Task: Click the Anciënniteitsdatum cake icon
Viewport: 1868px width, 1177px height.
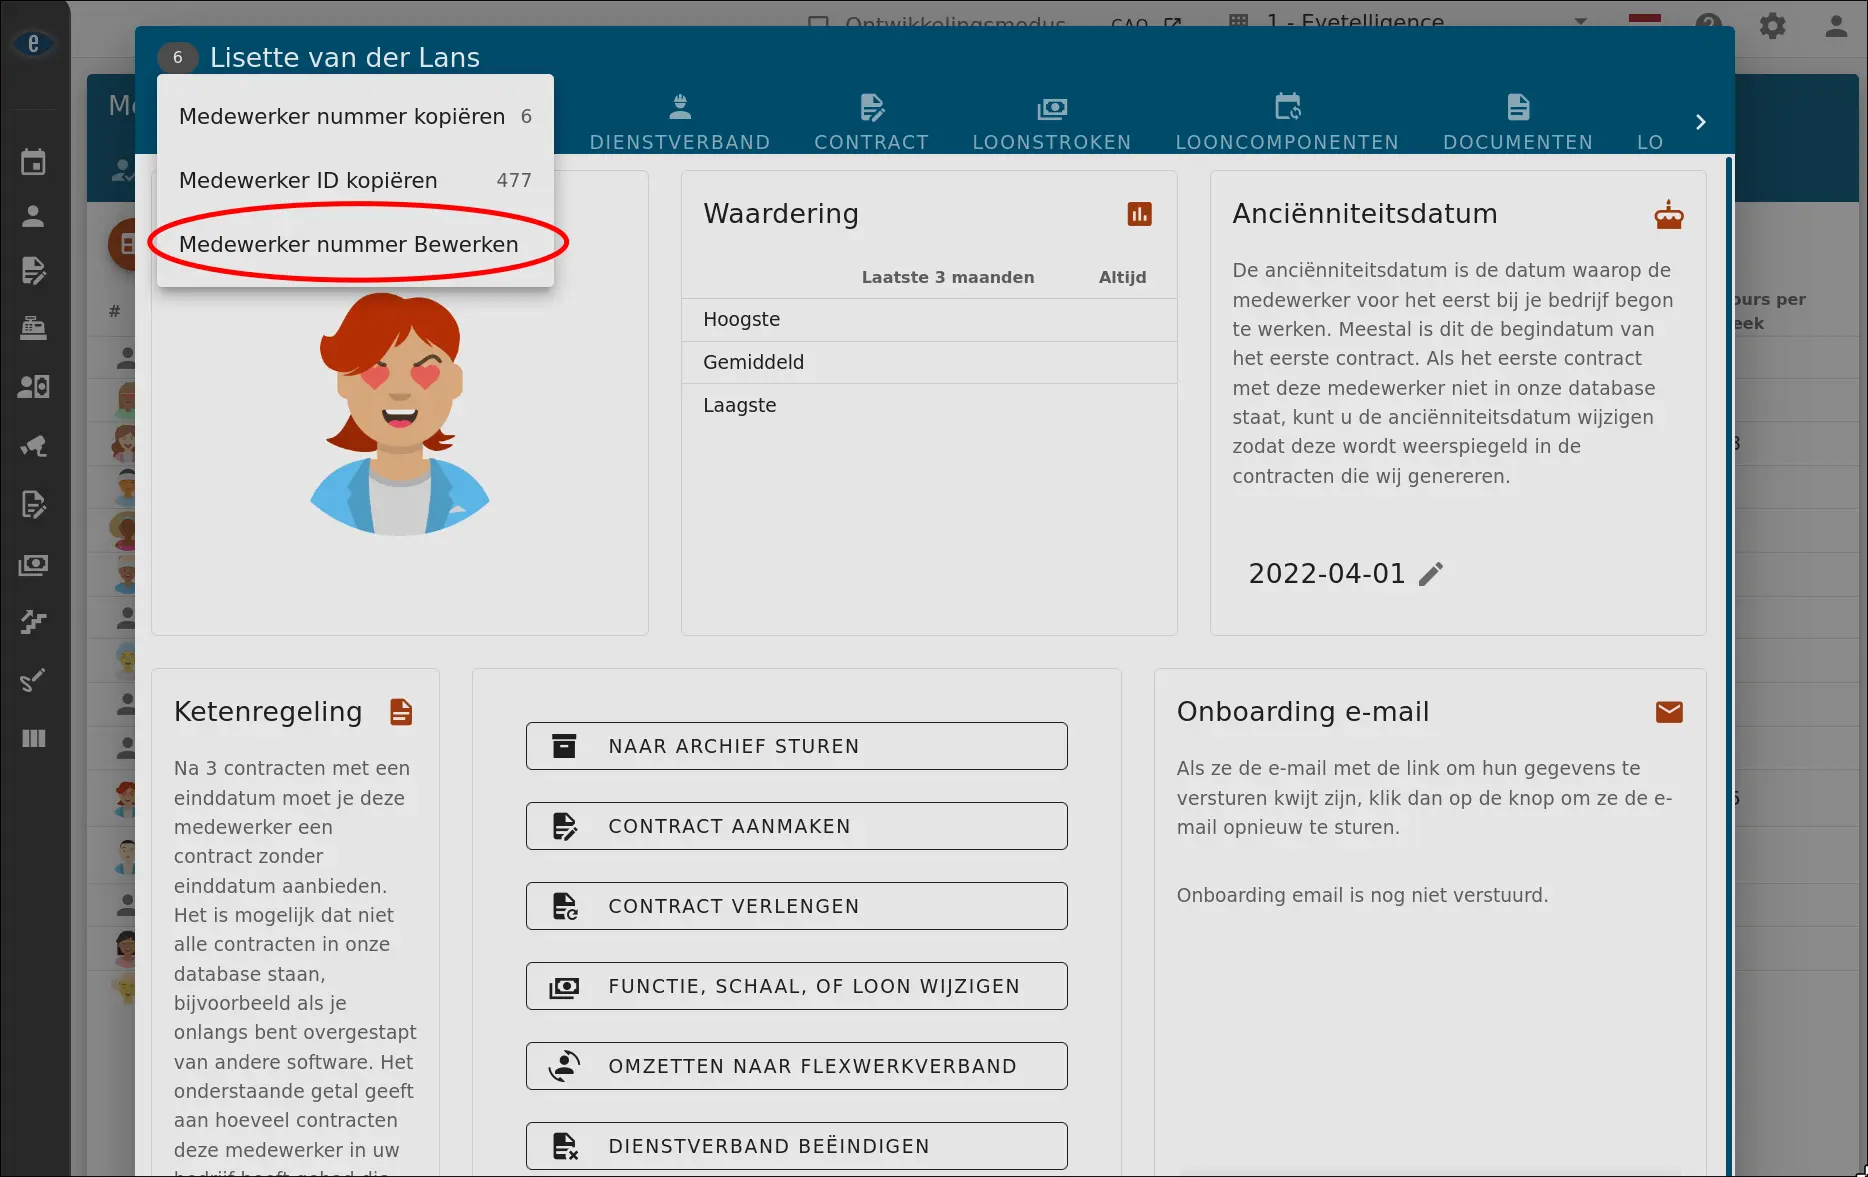Action: point(1668,215)
